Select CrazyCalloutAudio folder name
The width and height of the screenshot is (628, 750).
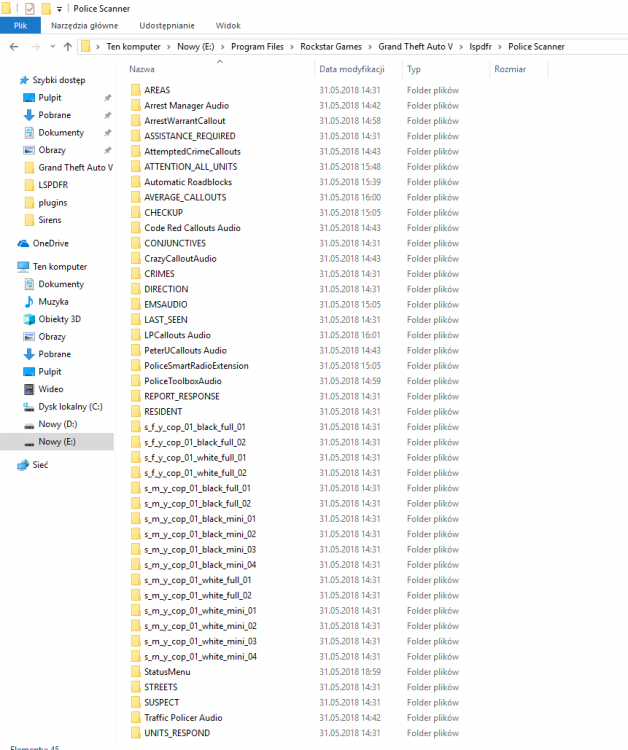click(x=180, y=258)
